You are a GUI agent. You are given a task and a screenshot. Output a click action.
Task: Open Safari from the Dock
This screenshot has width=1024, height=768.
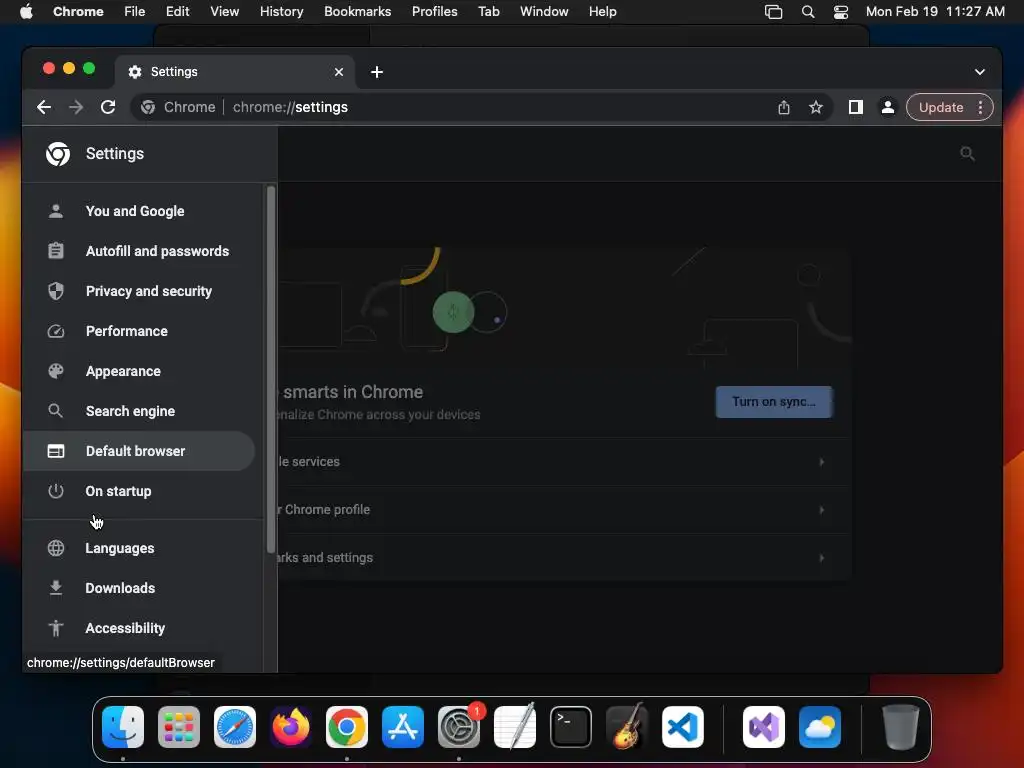click(x=235, y=727)
